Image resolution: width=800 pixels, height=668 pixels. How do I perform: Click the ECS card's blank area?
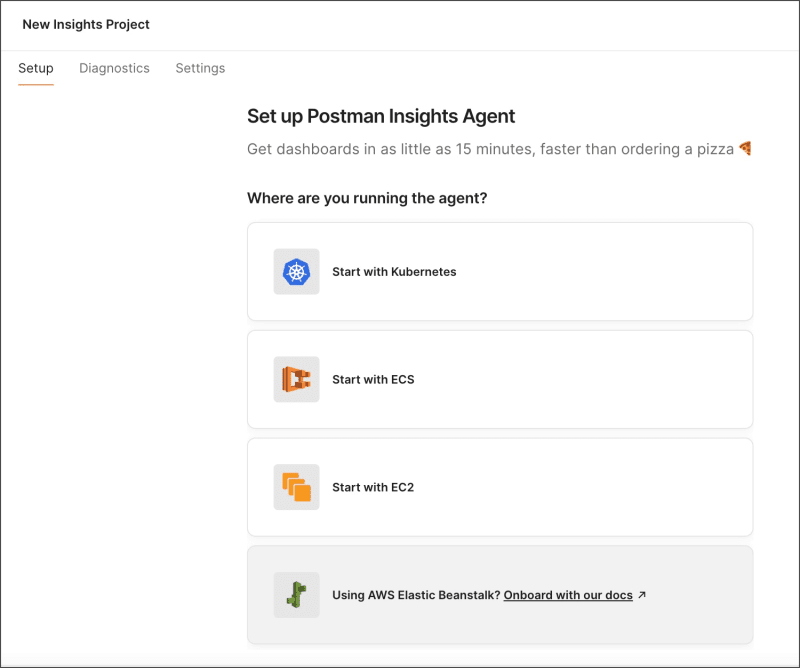(x=620, y=380)
